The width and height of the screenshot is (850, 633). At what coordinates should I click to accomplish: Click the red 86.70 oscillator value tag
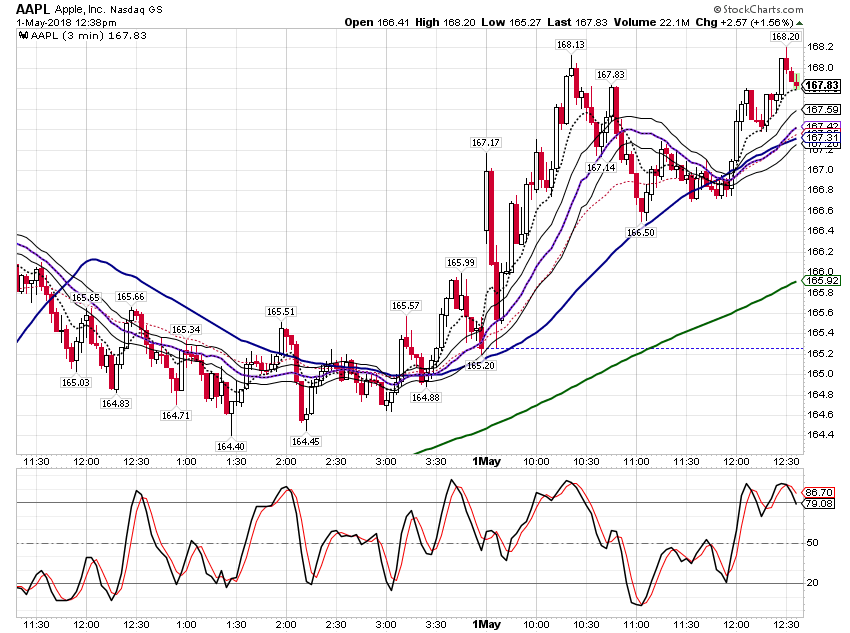pyautogui.click(x=819, y=493)
